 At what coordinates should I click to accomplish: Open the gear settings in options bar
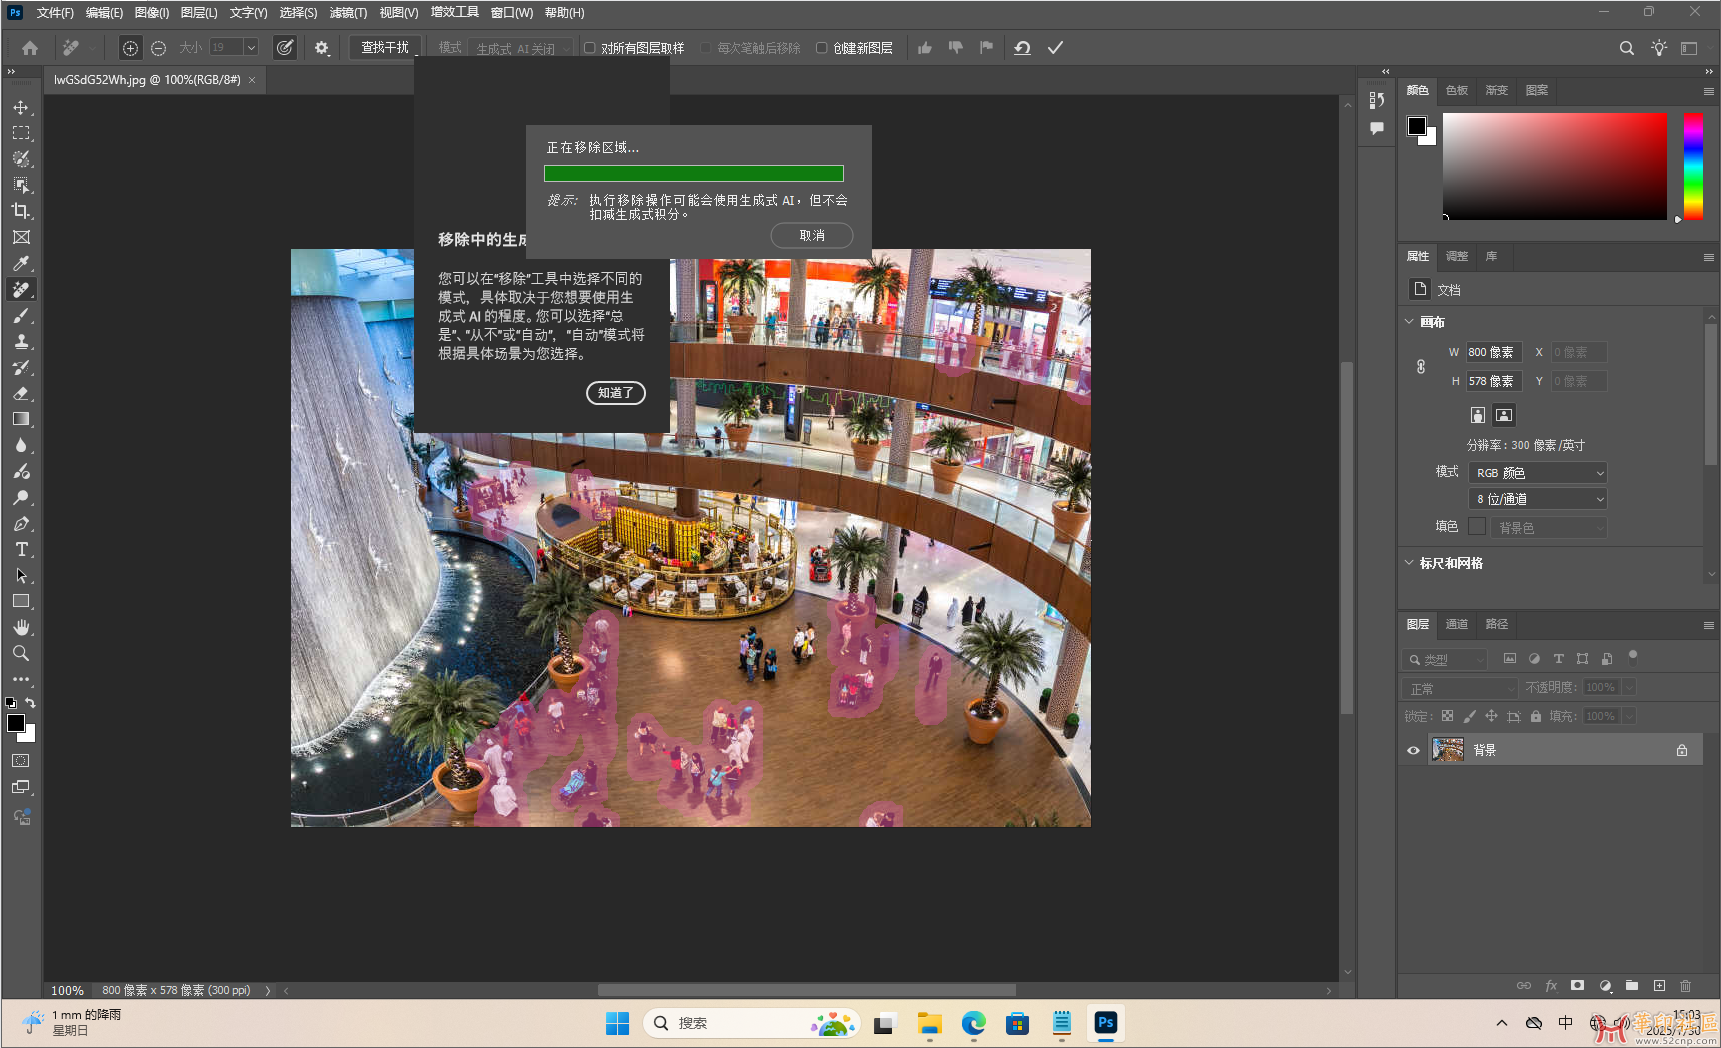pyautogui.click(x=321, y=47)
